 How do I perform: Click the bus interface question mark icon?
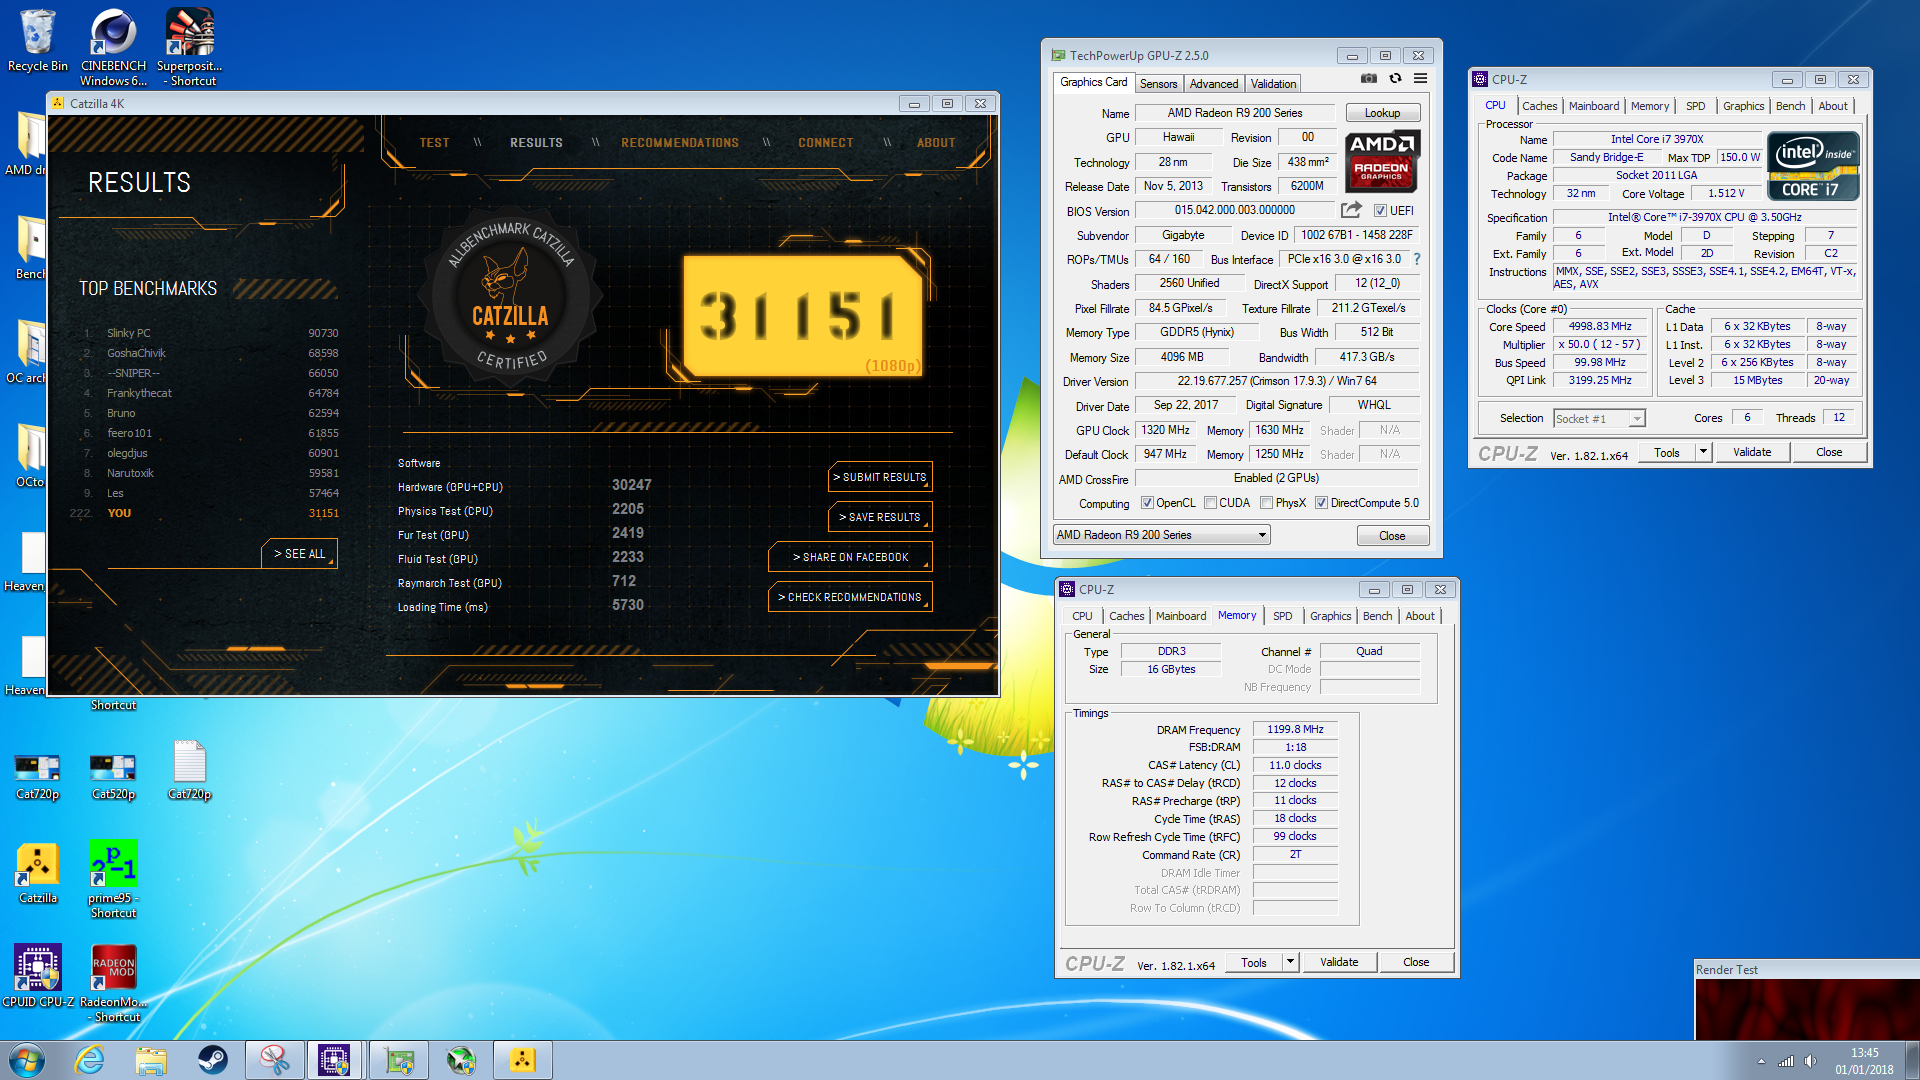tap(1417, 259)
